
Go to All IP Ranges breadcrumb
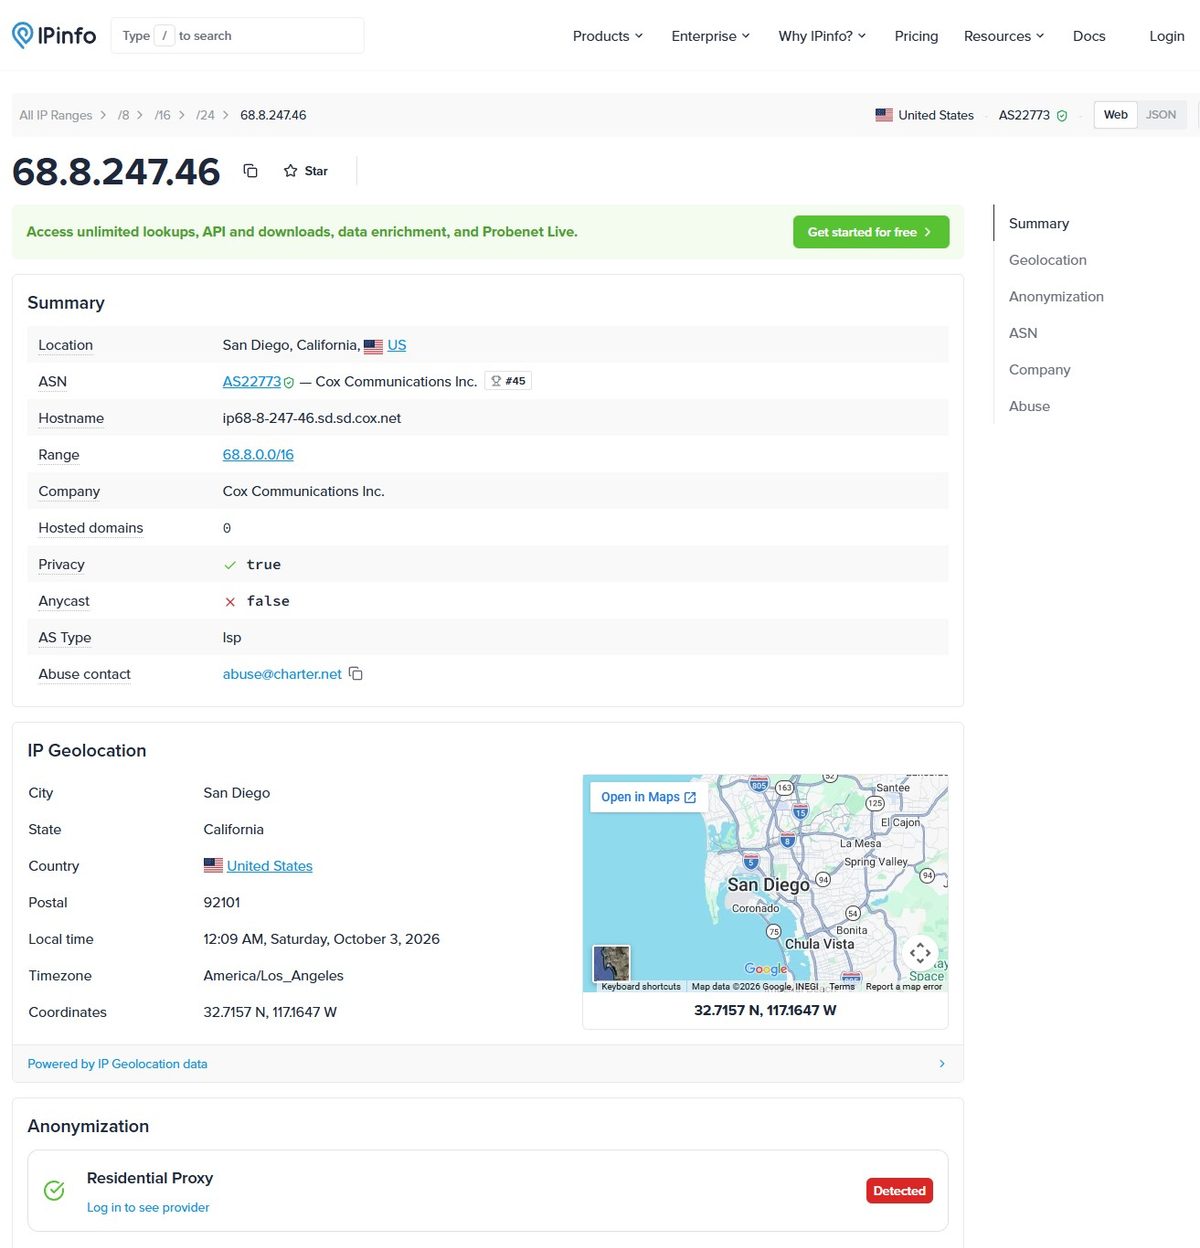[x=56, y=116]
